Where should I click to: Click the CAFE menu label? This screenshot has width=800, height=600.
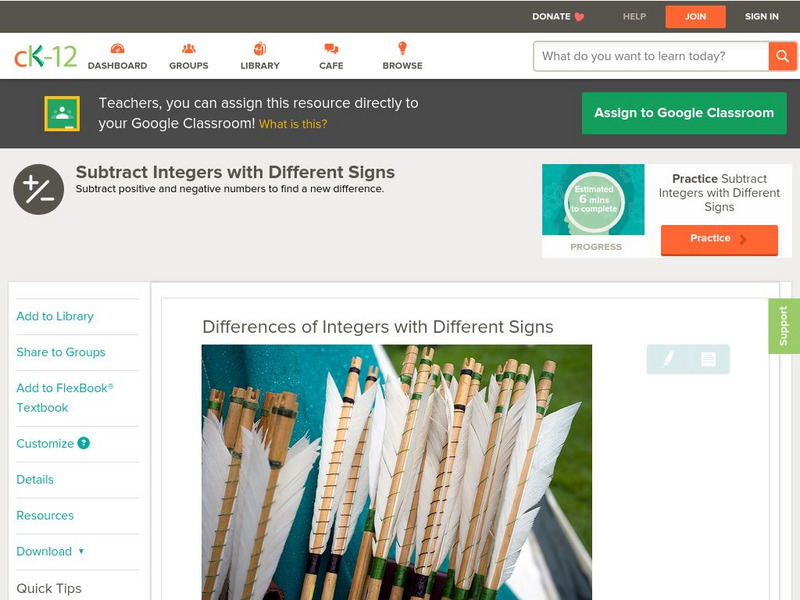[x=331, y=66]
